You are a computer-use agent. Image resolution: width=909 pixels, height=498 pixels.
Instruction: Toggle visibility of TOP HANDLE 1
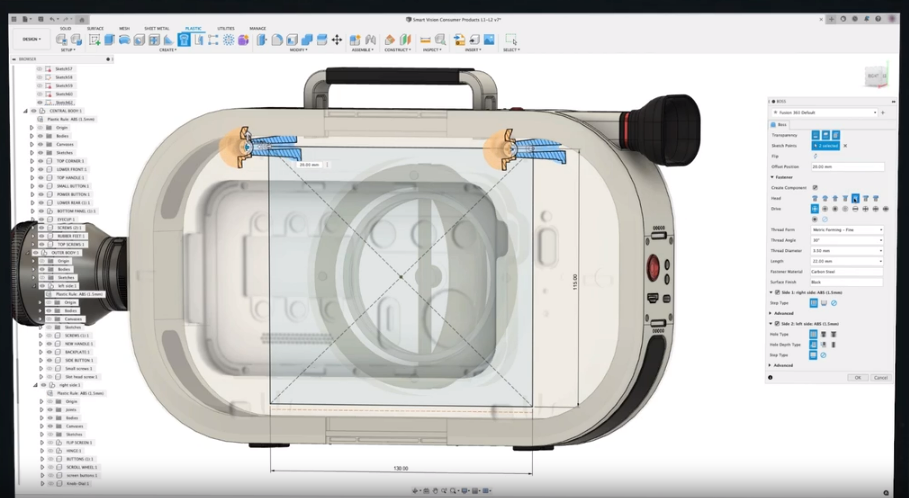(x=41, y=177)
